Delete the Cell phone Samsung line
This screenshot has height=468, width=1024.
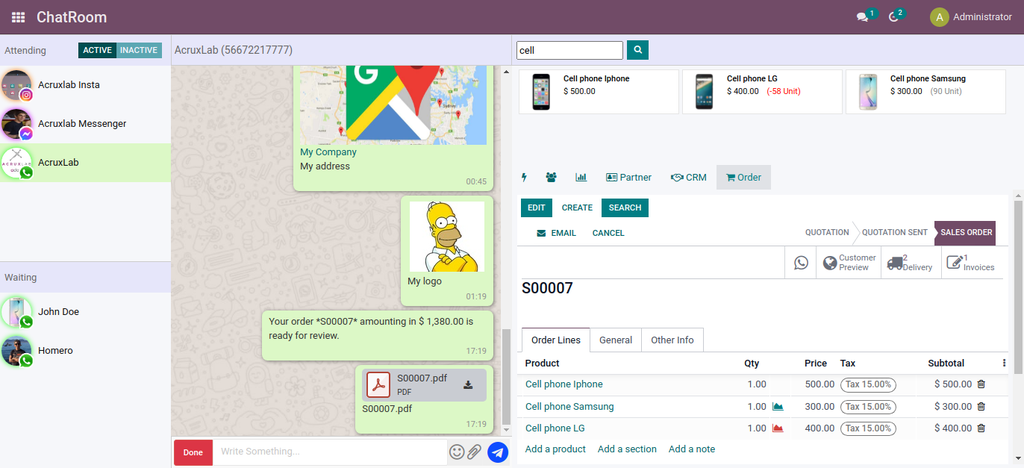(981, 407)
